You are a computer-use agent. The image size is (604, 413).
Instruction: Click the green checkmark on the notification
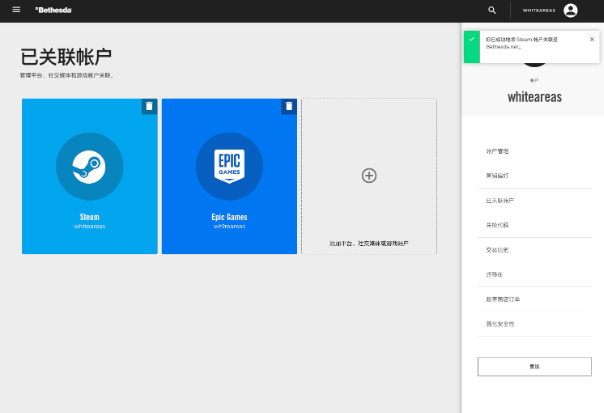pos(471,39)
